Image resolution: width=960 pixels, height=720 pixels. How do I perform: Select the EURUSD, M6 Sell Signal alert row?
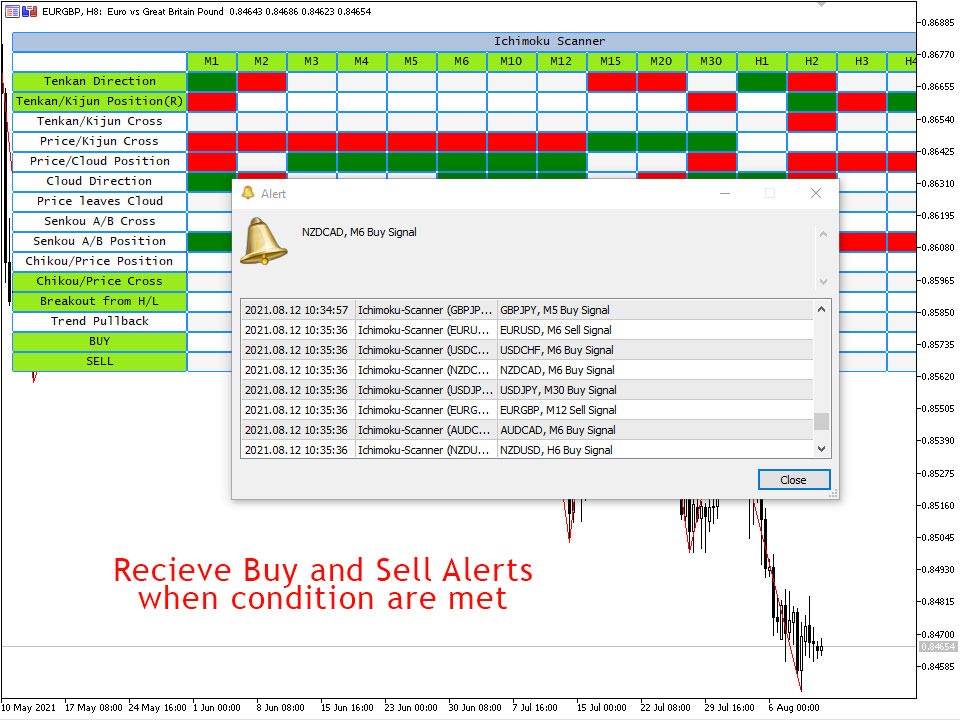[x=555, y=330]
